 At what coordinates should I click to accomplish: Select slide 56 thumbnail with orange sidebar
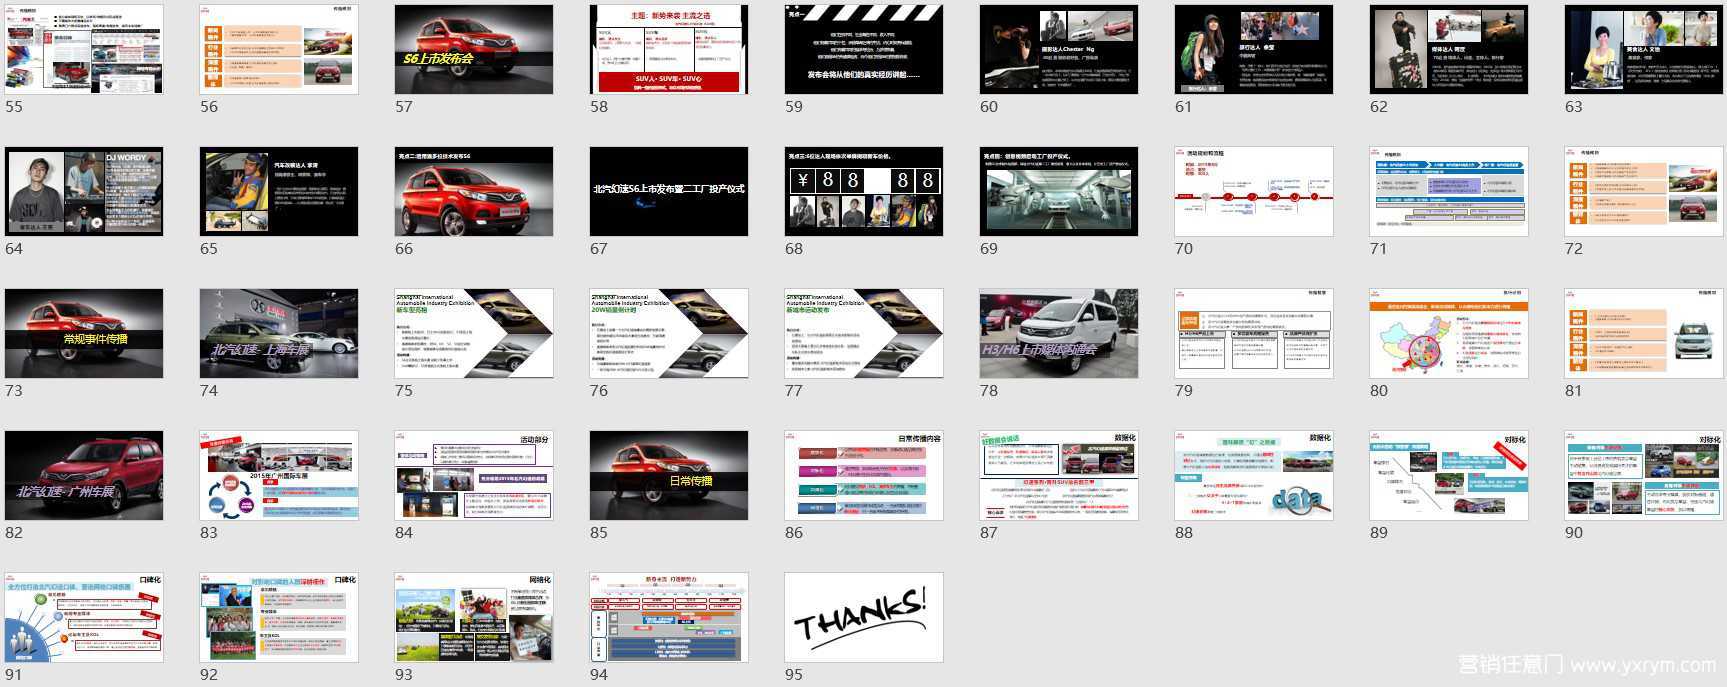click(x=279, y=49)
